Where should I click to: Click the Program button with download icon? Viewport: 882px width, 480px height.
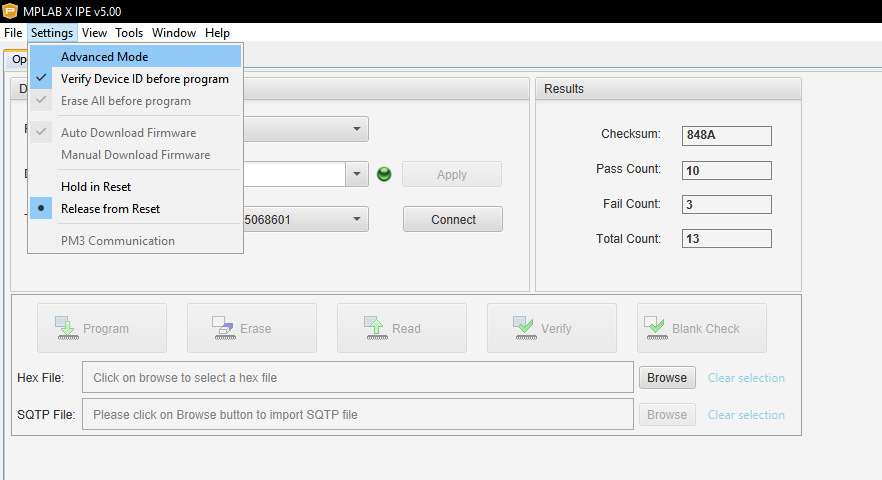pos(102,328)
